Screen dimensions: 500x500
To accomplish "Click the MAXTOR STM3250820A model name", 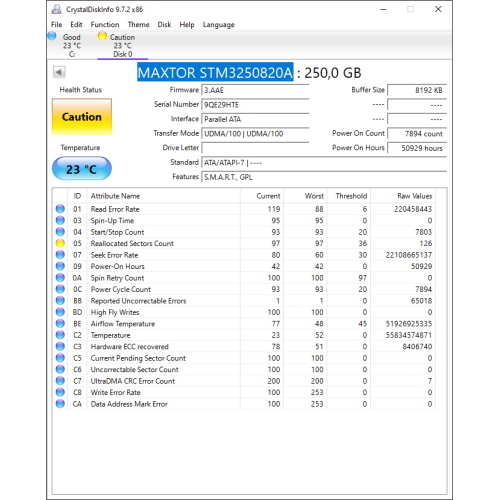I will coord(215,72).
